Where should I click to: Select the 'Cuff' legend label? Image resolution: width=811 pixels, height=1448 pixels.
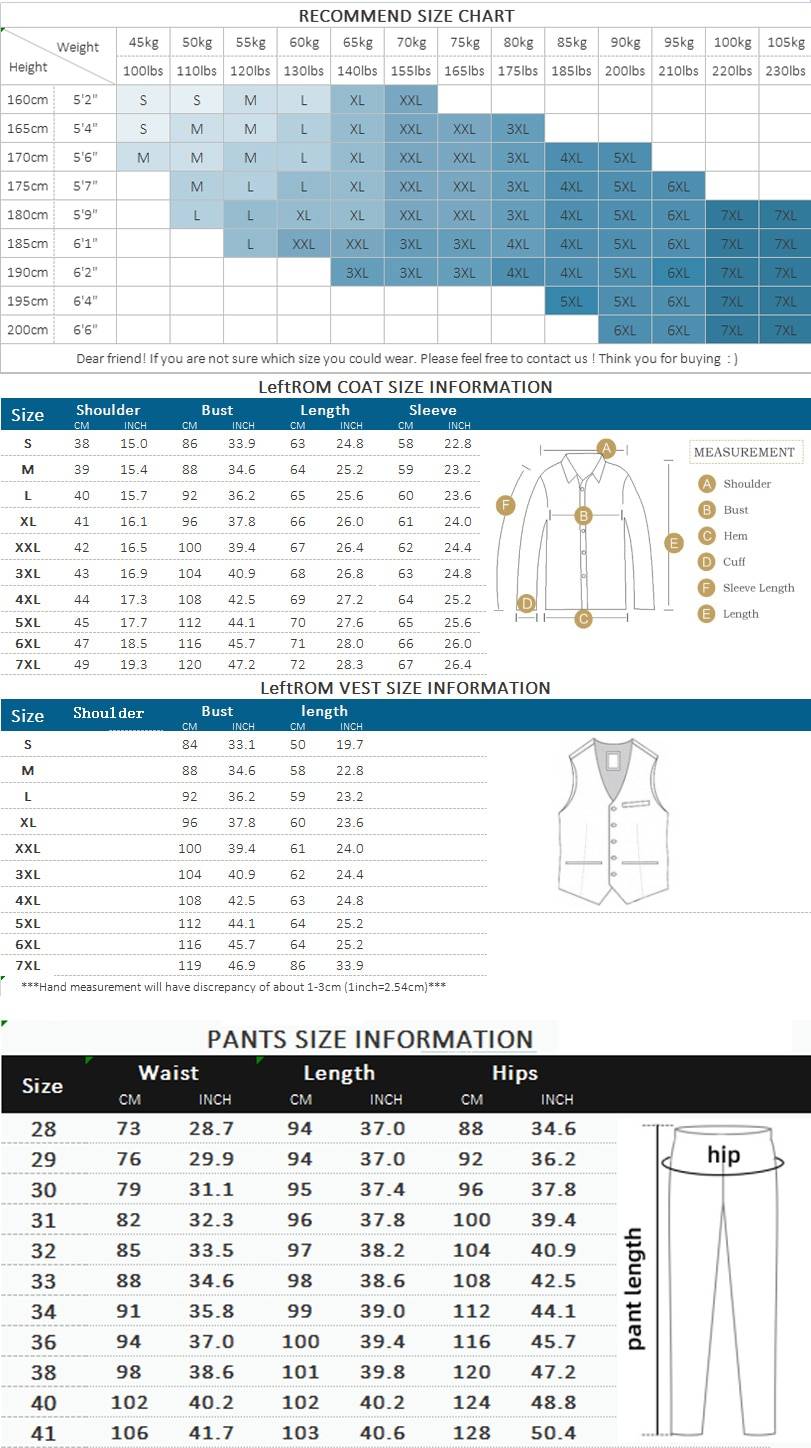[735, 562]
